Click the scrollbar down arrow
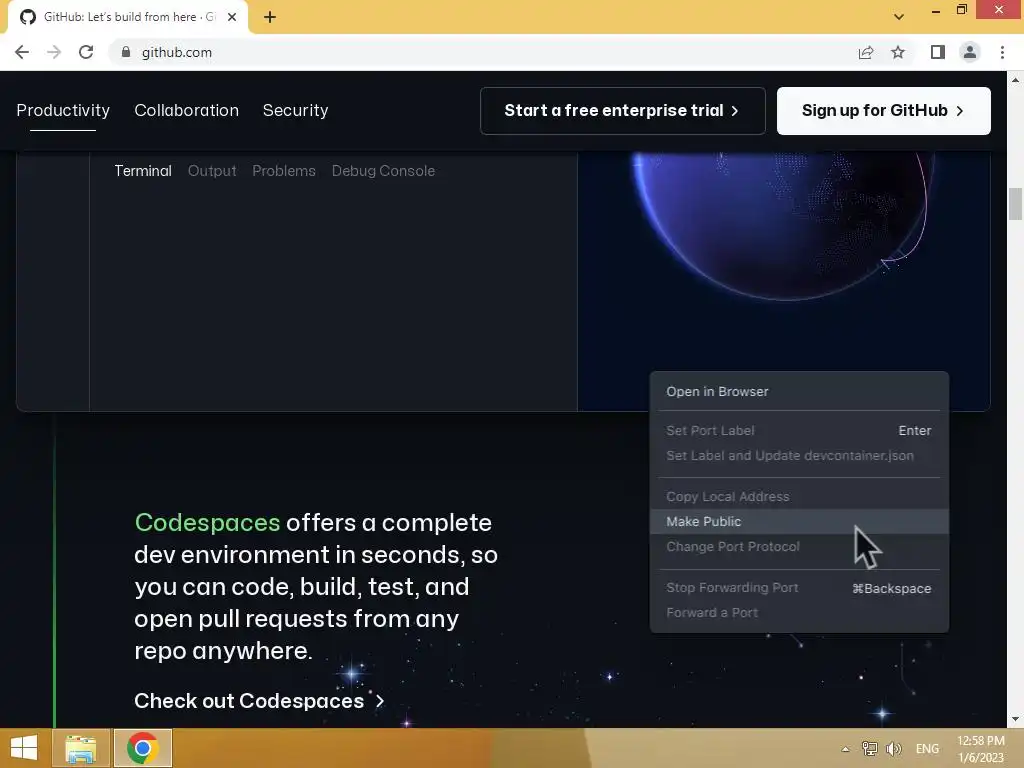The image size is (1024, 768). [1015, 719]
